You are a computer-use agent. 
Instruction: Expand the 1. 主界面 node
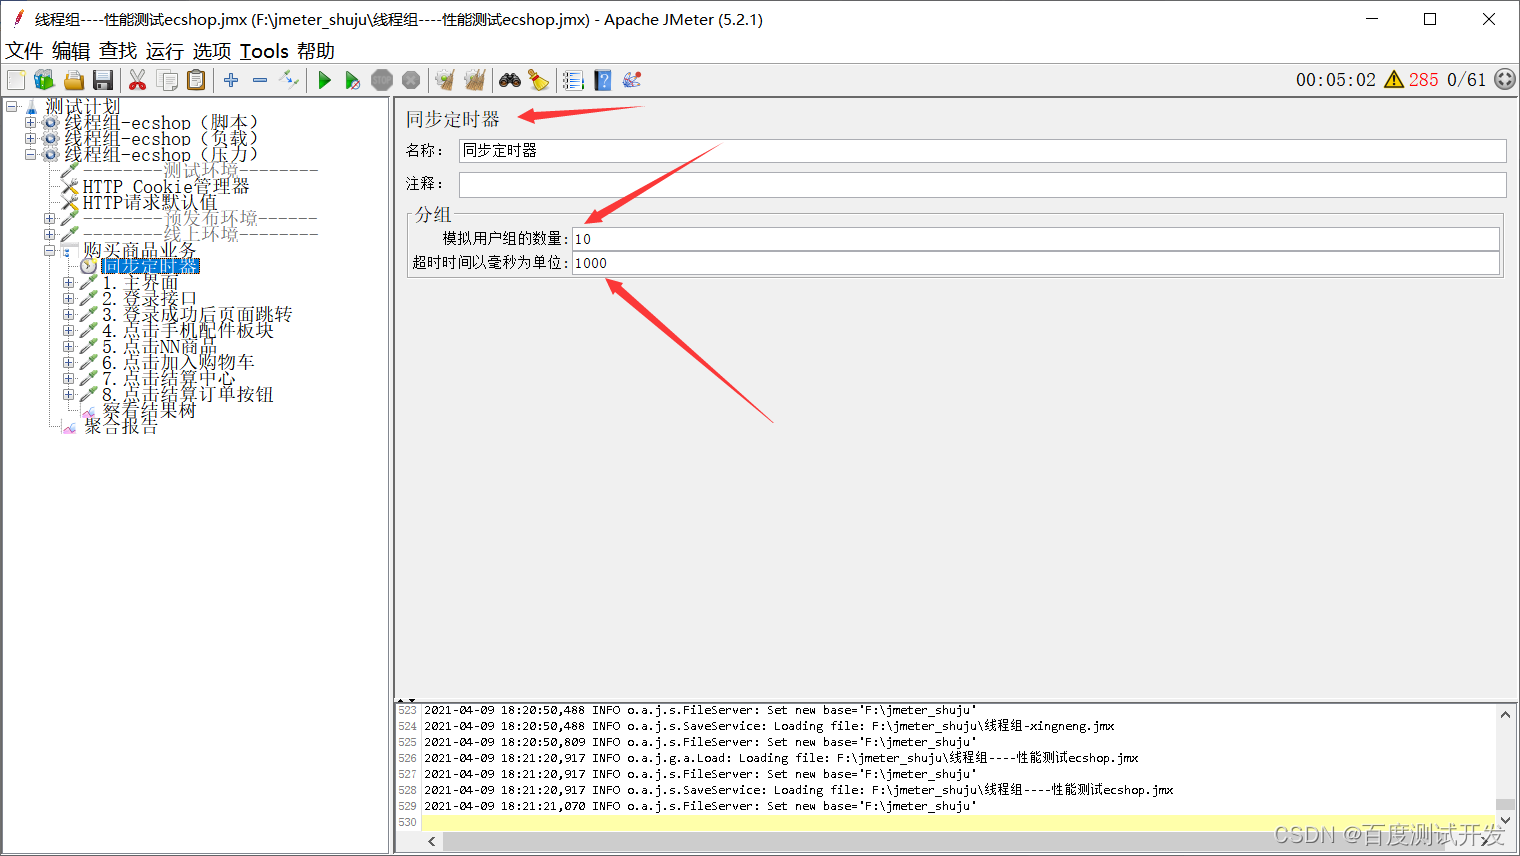(x=68, y=282)
